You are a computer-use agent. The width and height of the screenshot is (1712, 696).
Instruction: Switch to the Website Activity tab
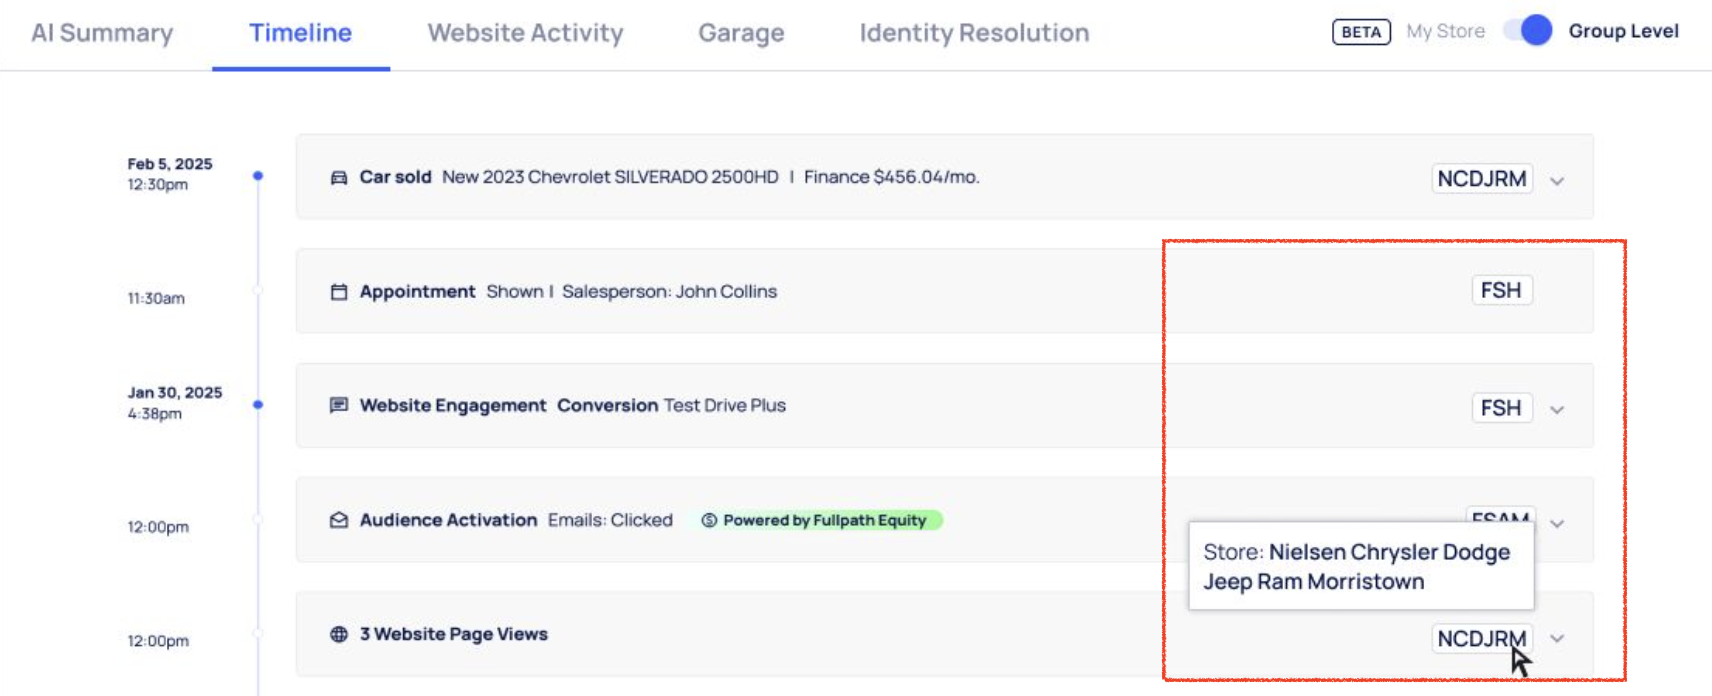[x=525, y=33]
